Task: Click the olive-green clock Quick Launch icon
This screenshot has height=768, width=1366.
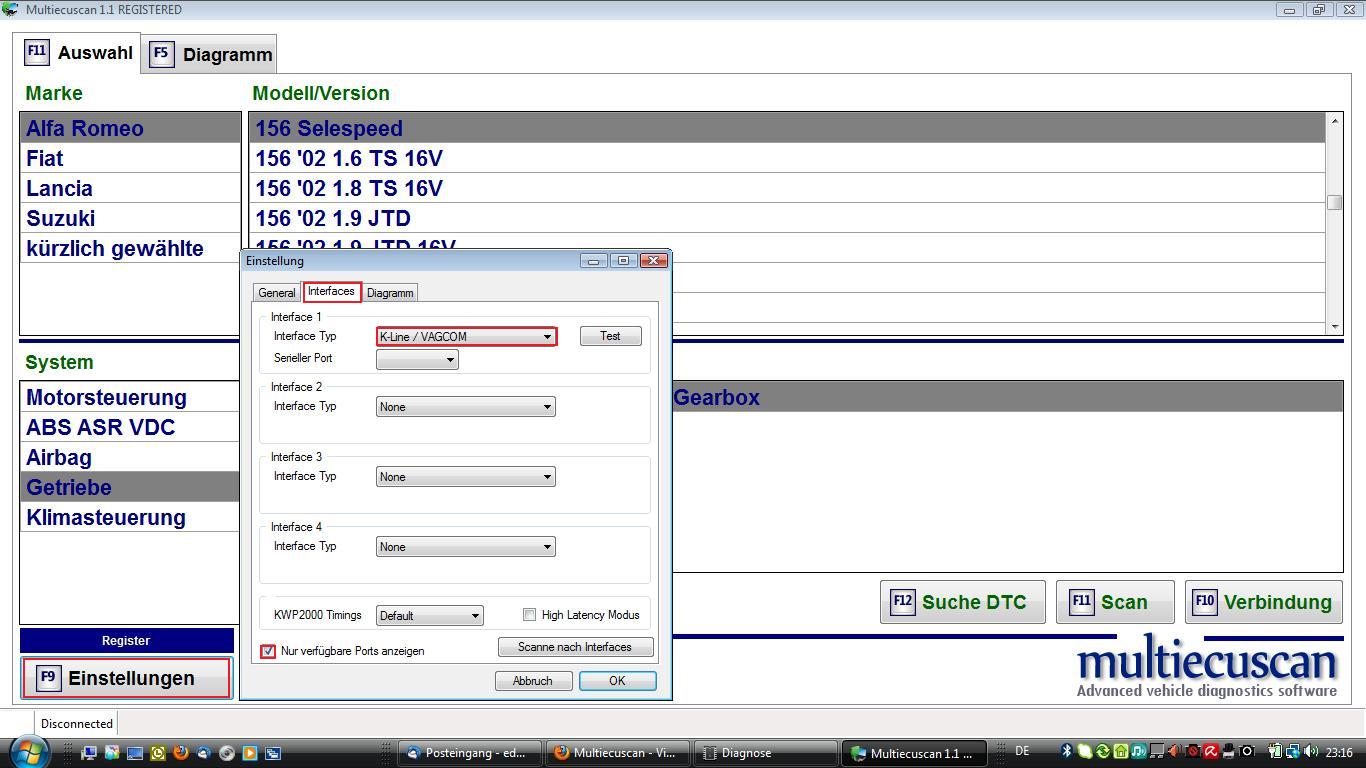Action: pyautogui.click(x=158, y=753)
